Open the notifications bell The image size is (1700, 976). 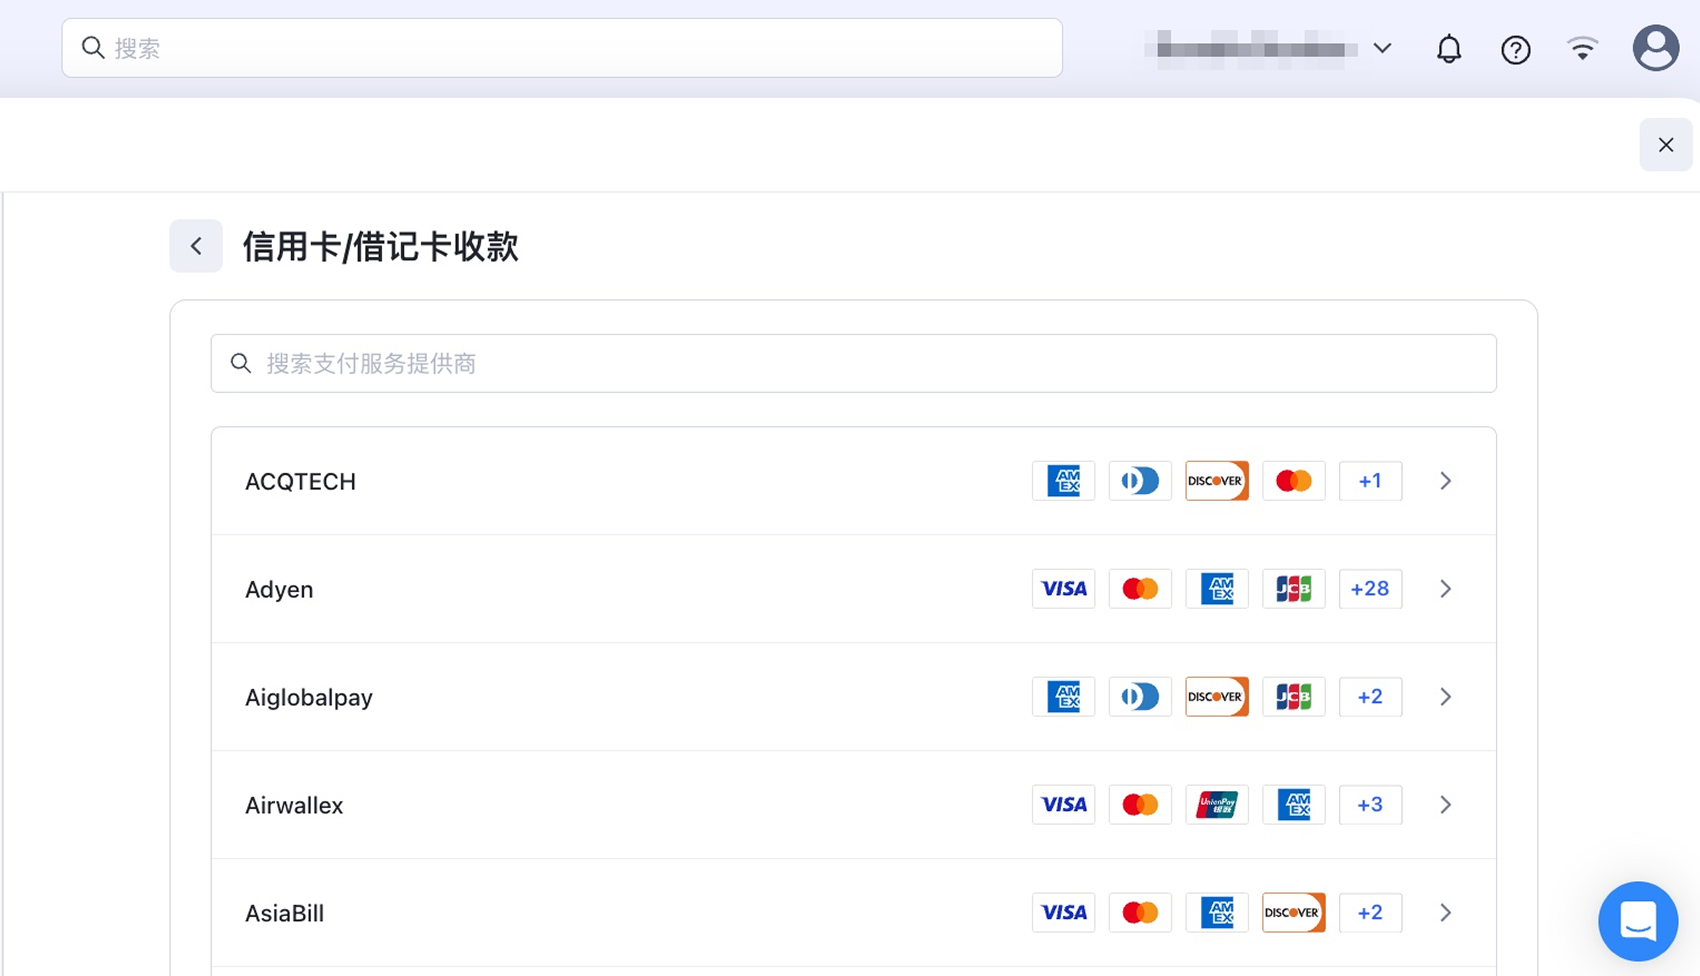pos(1449,48)
